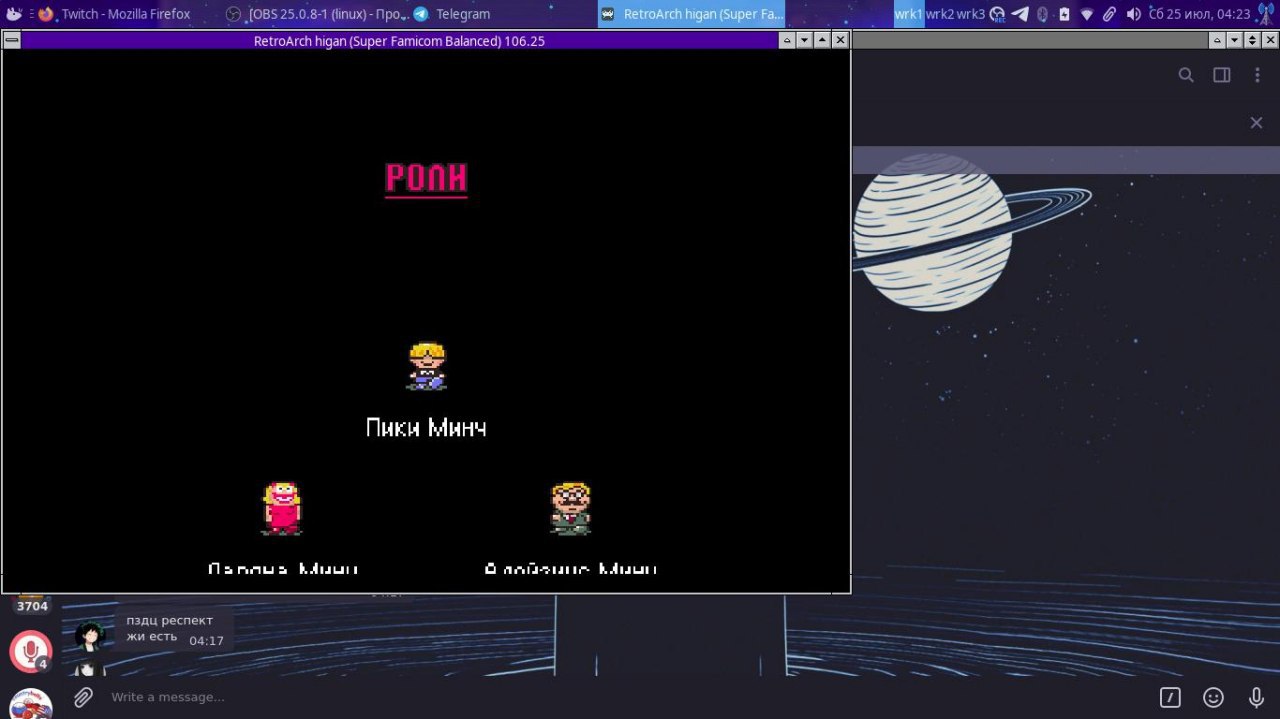Switch to the OBS 25.0.8-1 taskbar window

pyautogui.click(x=315, y=14)
